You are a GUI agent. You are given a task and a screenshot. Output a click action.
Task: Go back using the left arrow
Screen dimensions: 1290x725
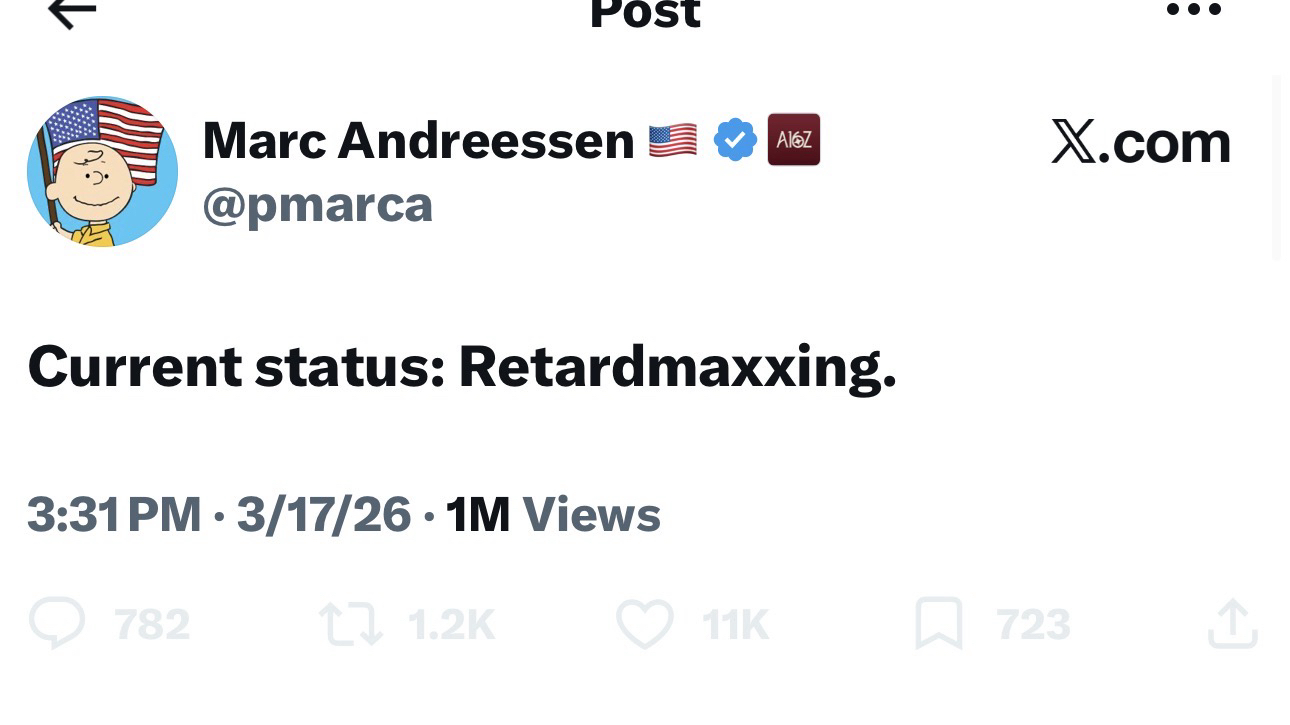[72, 12]
